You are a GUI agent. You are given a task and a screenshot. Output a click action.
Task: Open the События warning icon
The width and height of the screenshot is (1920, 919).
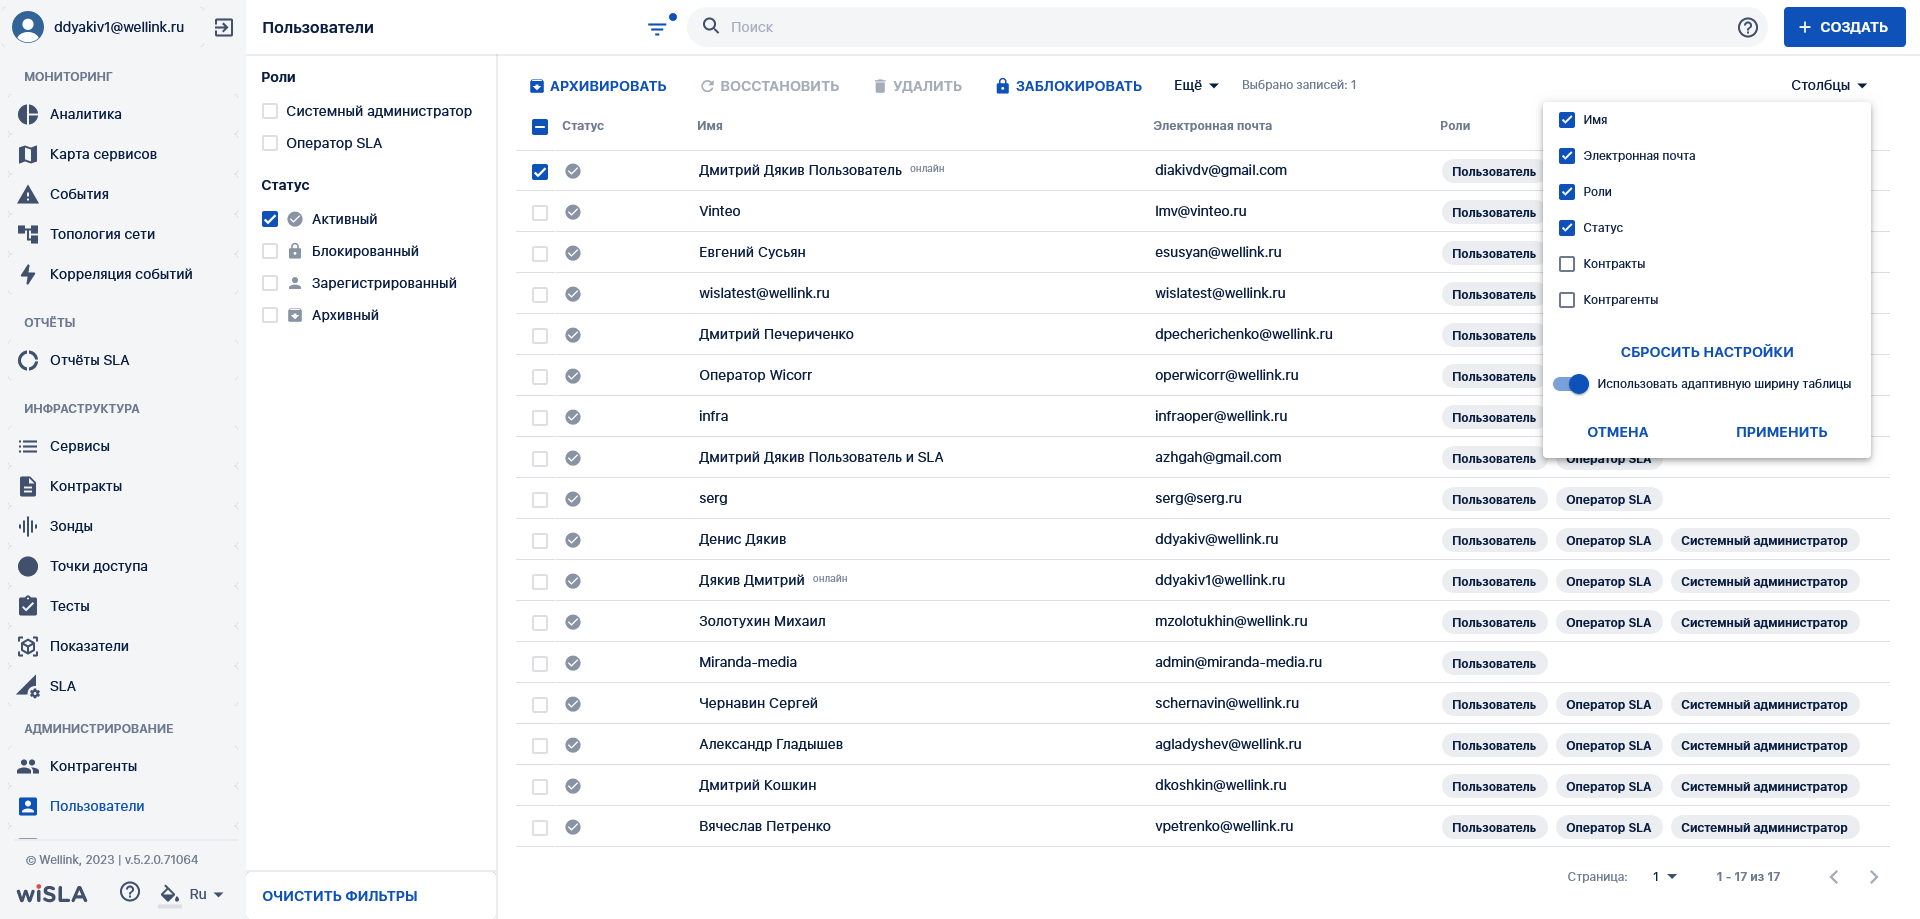point(28,194)
